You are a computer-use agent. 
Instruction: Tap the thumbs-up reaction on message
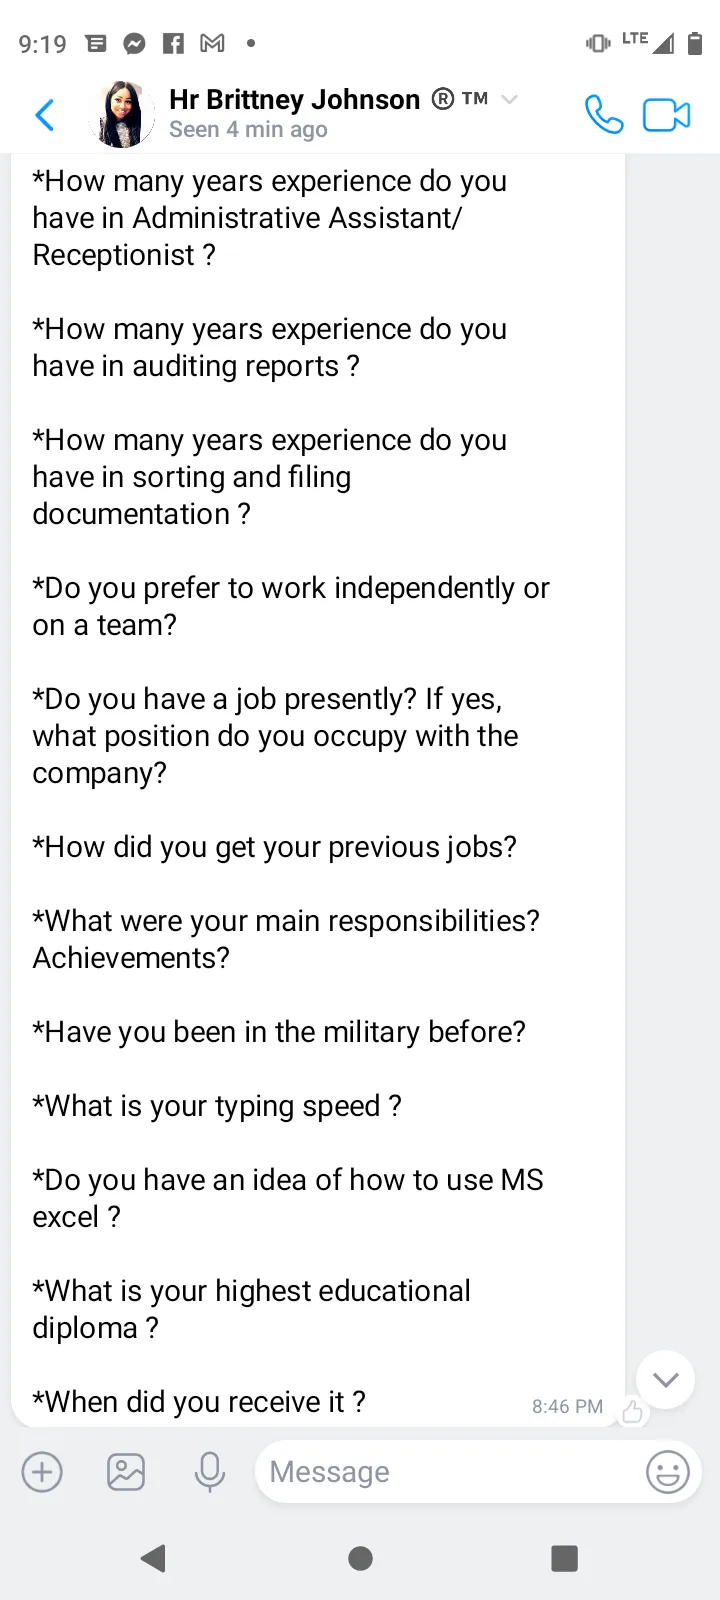(x=633, y=1411)
